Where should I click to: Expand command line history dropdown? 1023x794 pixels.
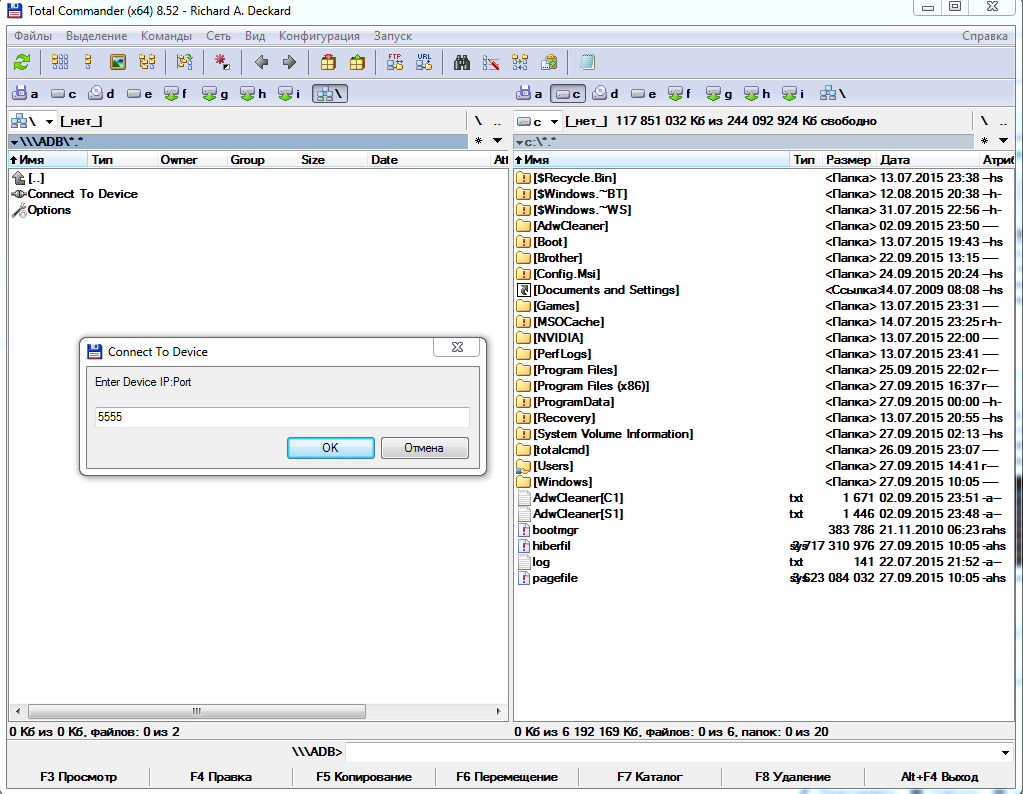[x=1004, y=752]
